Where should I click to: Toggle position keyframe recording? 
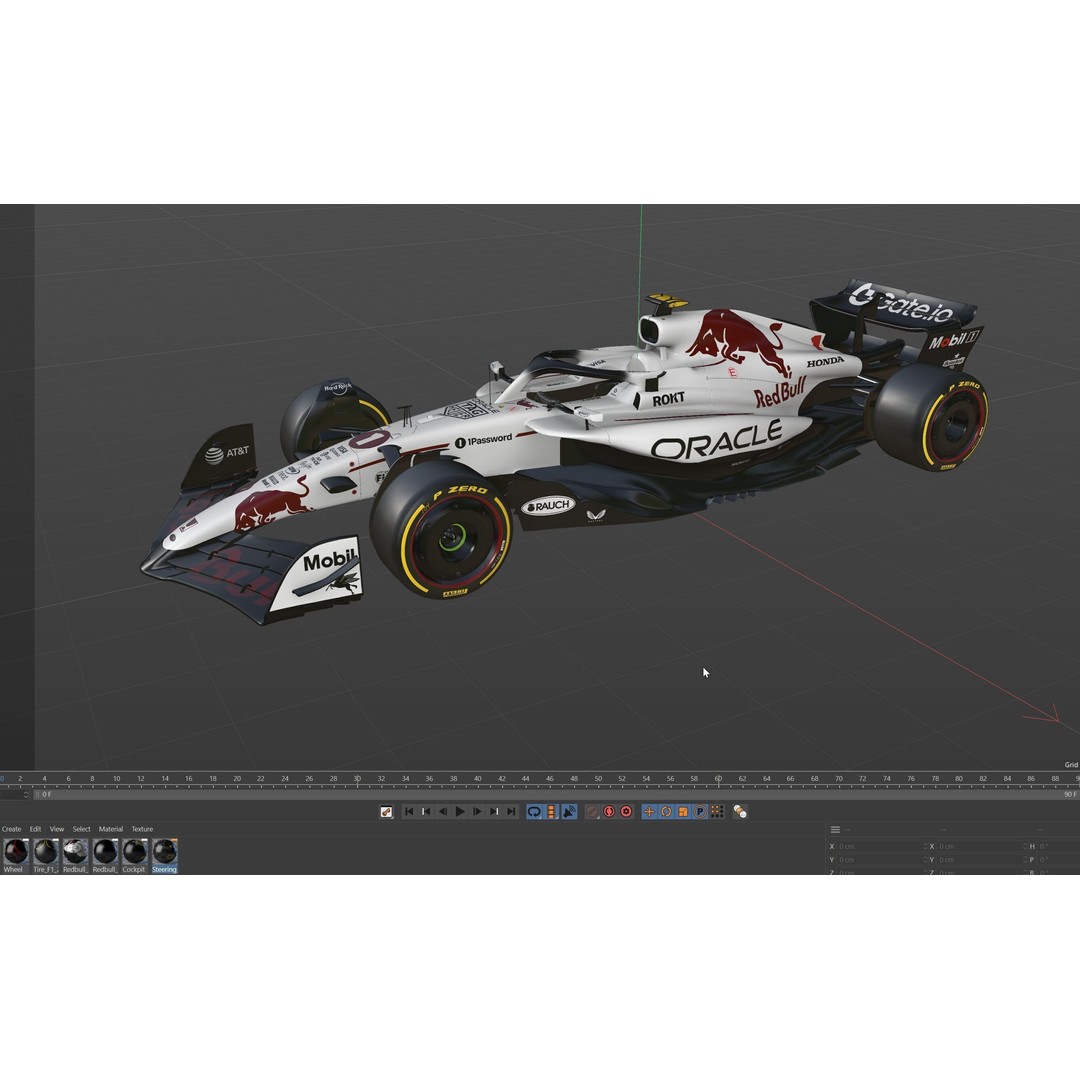(649, 812)
